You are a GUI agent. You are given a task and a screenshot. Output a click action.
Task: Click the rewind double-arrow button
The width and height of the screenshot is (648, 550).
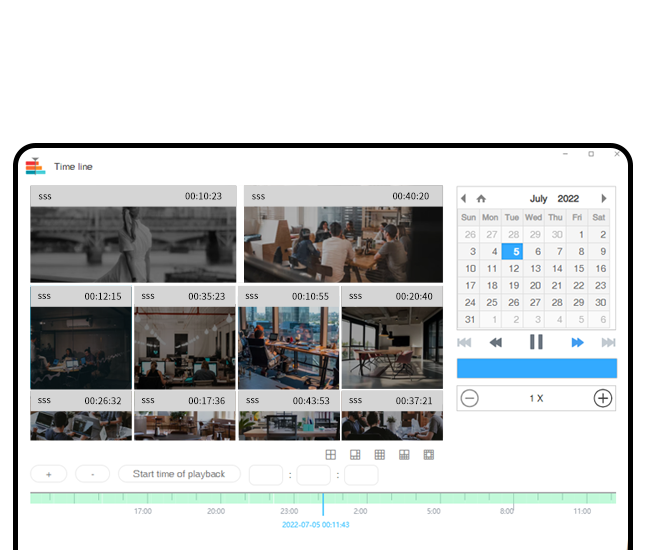pyautogui.click(x=495, y=342)
